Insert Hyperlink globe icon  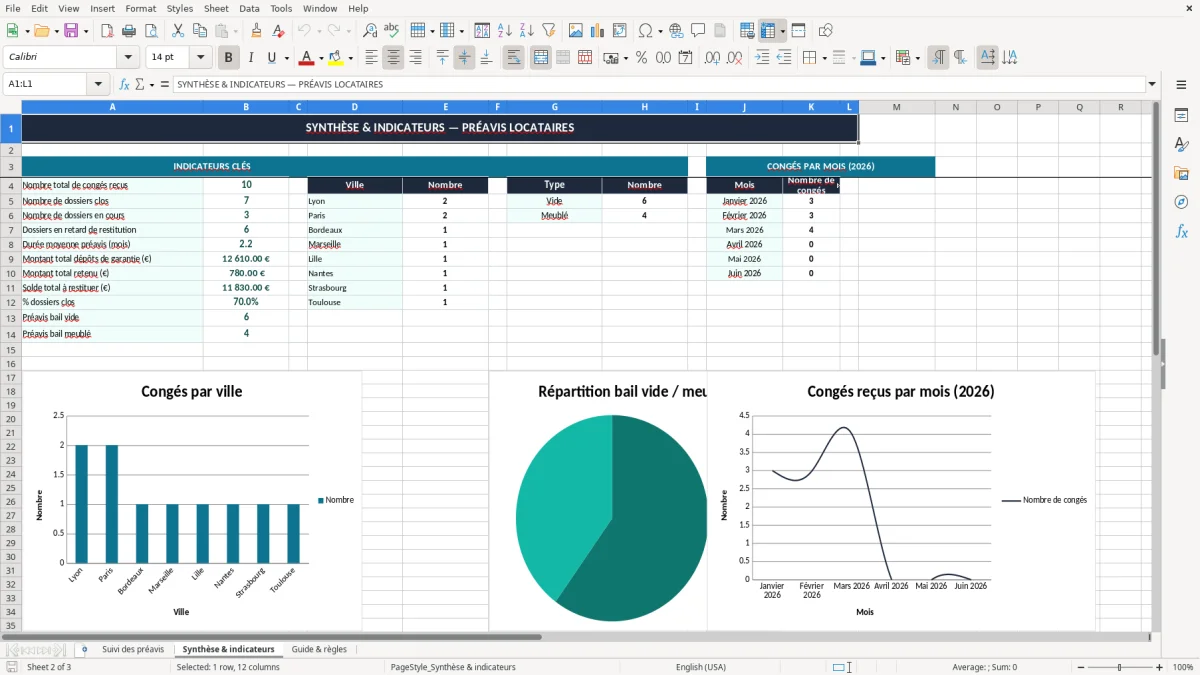coord(676,31)
